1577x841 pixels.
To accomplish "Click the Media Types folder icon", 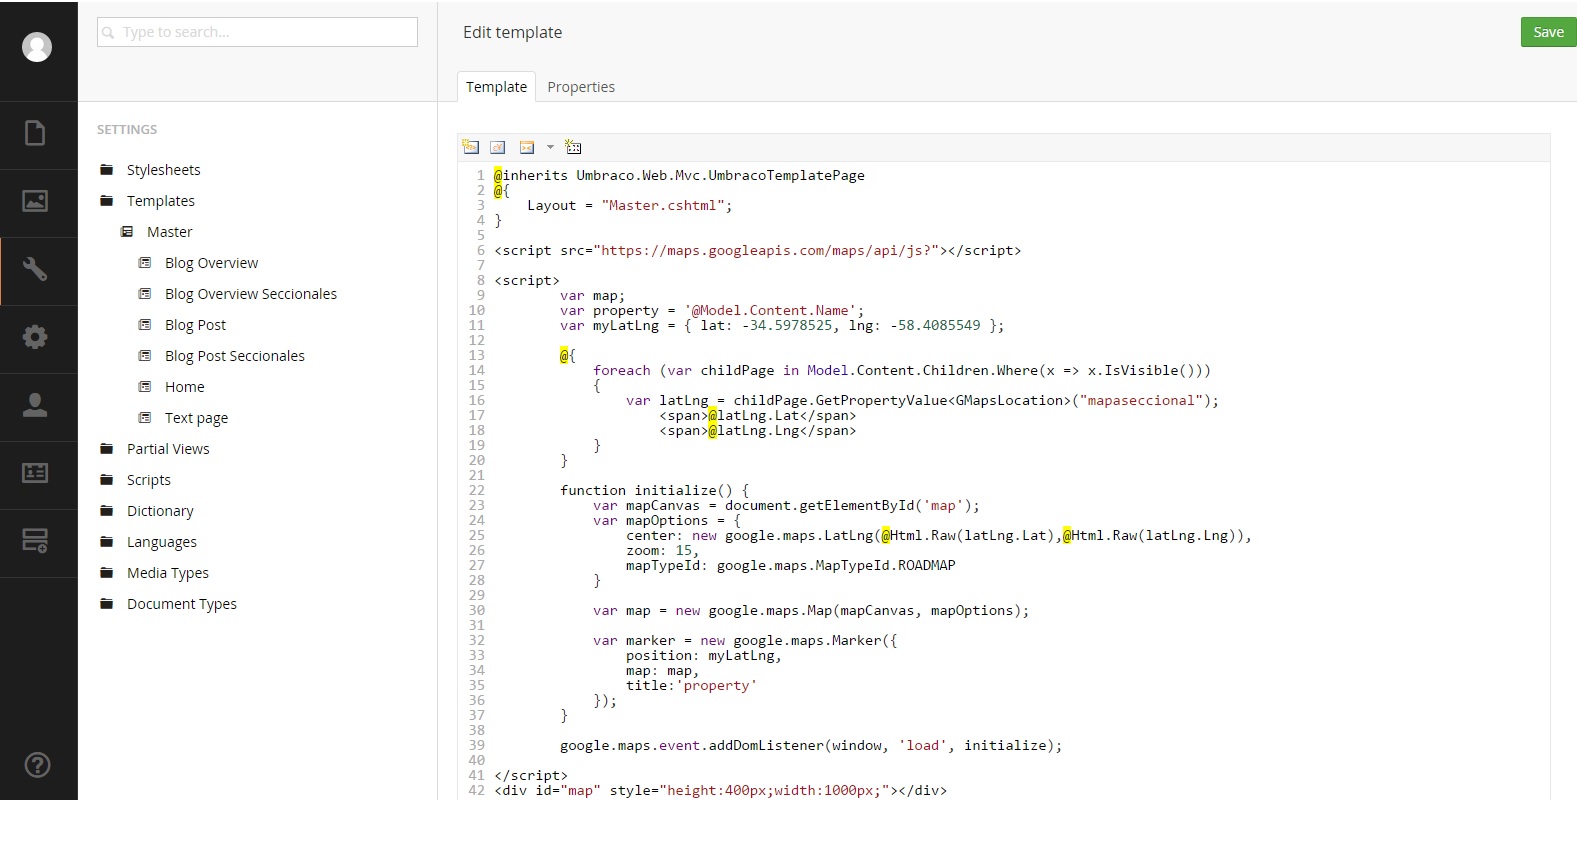I will tap(107, 573).
